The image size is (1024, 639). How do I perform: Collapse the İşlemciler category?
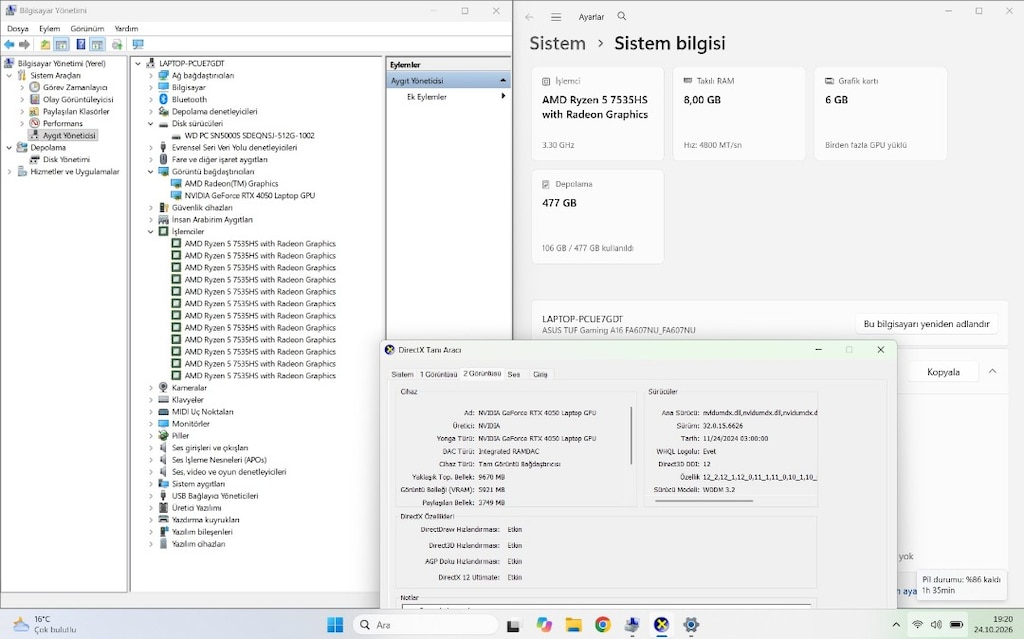pyautogui.click(x=151, y=231)
